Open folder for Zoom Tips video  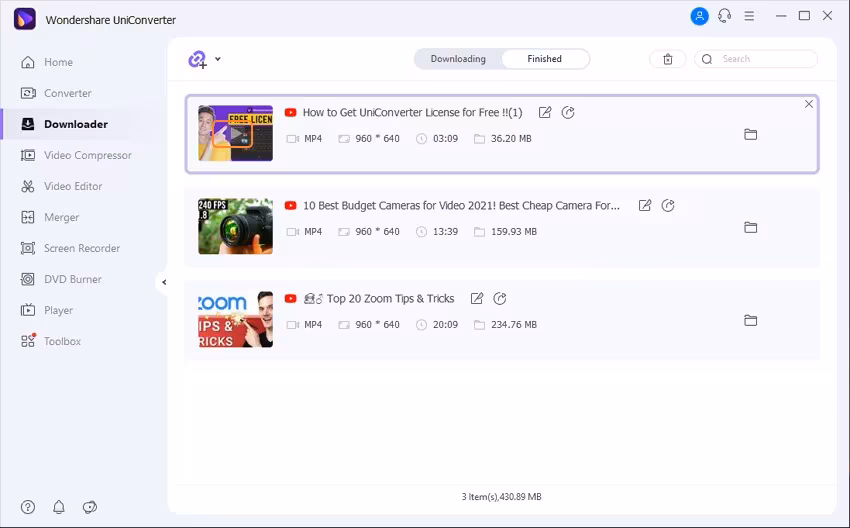click(750, 321)
